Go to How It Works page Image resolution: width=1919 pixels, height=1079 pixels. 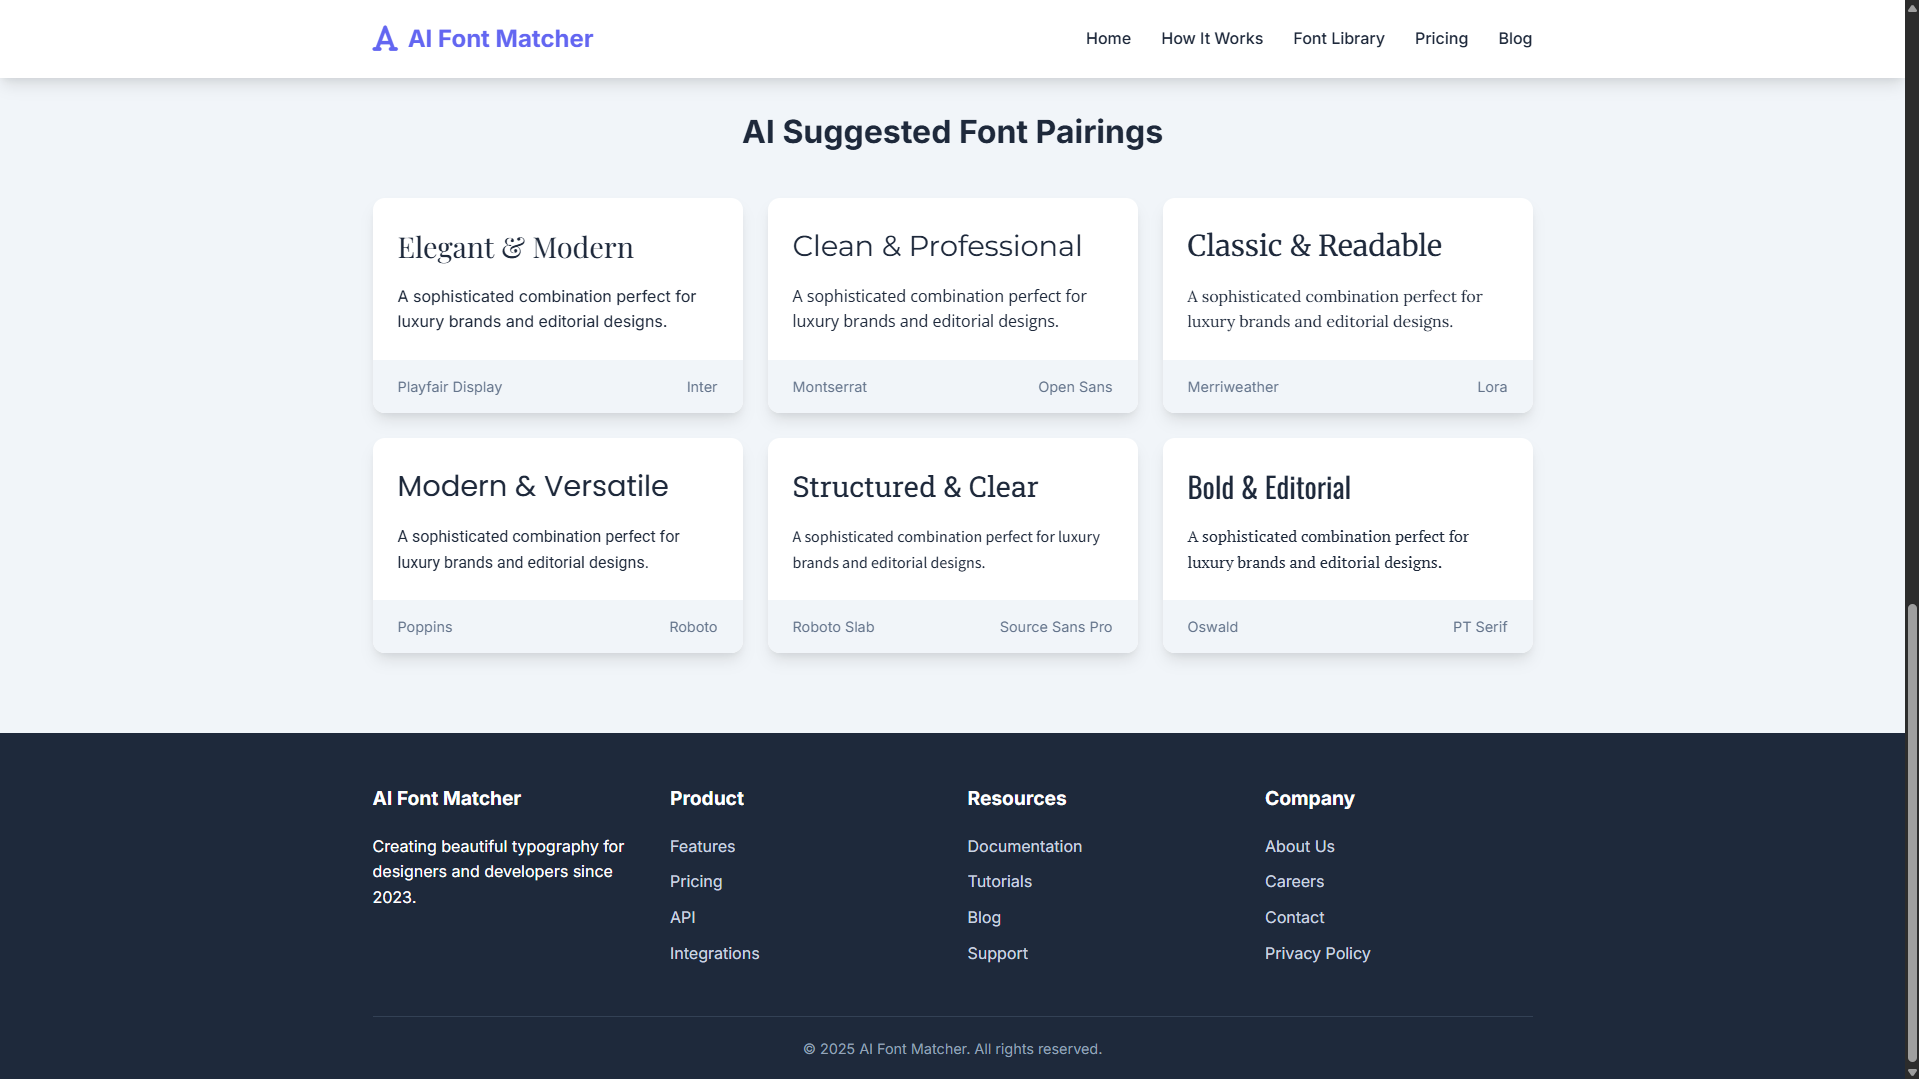pos(1211,39)
